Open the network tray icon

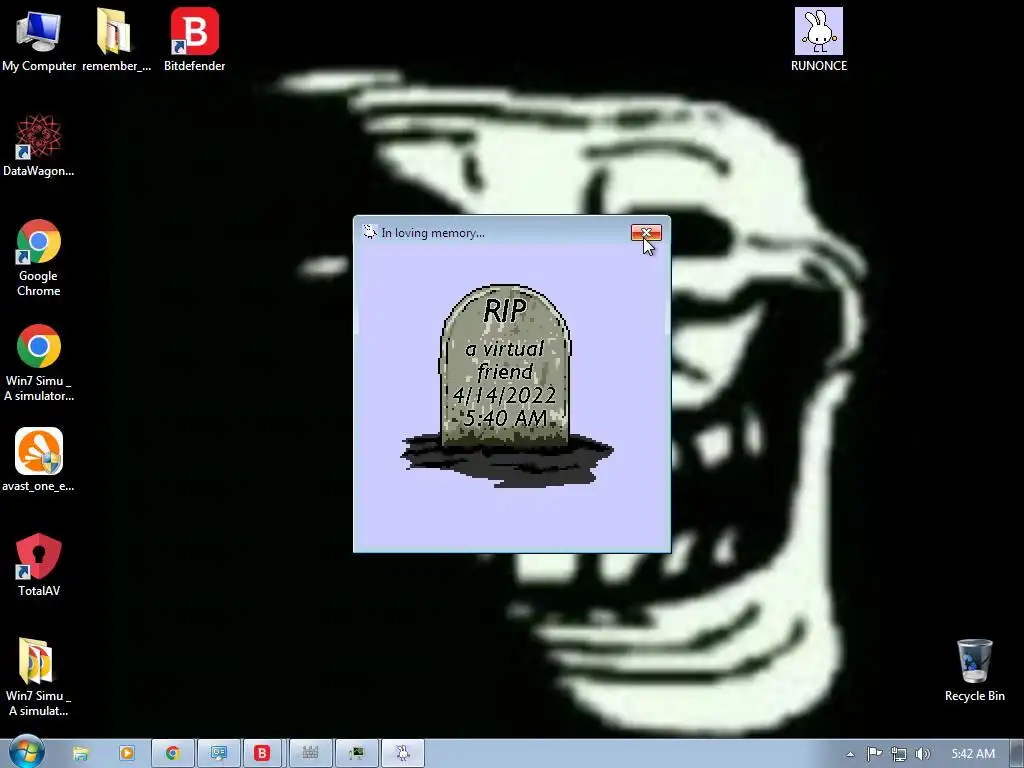pyautogui.click(x=899, y=754)
